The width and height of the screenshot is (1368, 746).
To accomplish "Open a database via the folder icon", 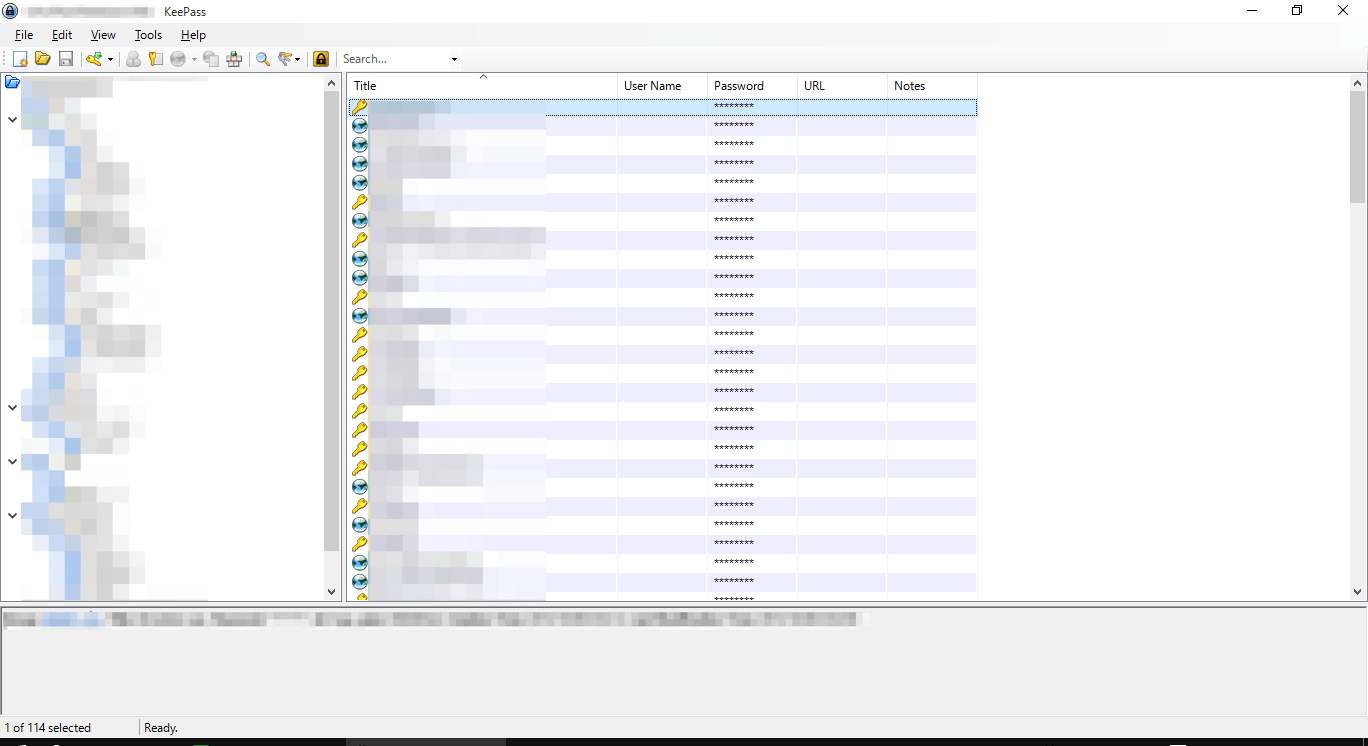I will 43,59.
